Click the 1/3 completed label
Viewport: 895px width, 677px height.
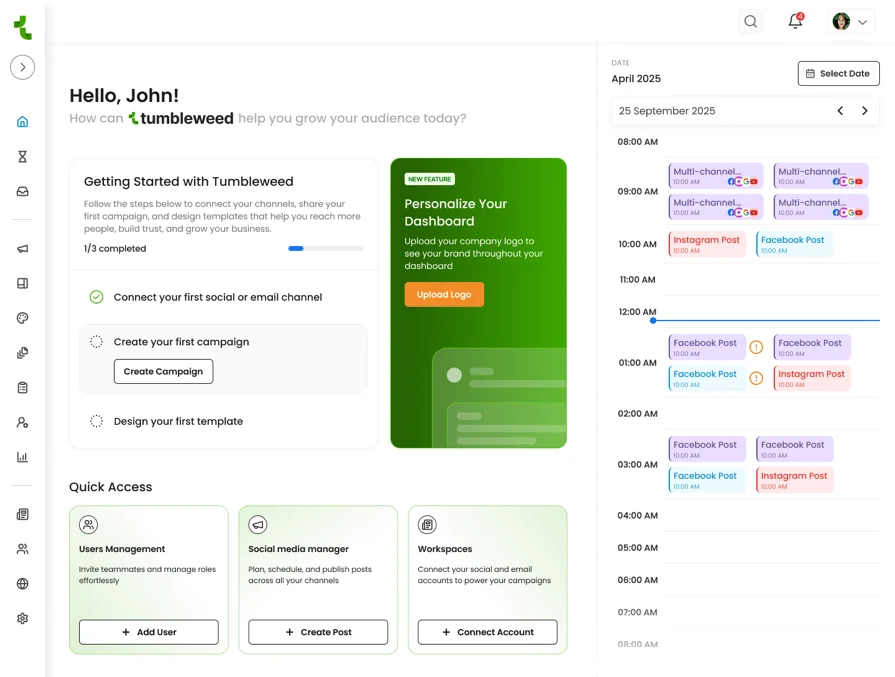pyautogui.click(x=115, y=248)
